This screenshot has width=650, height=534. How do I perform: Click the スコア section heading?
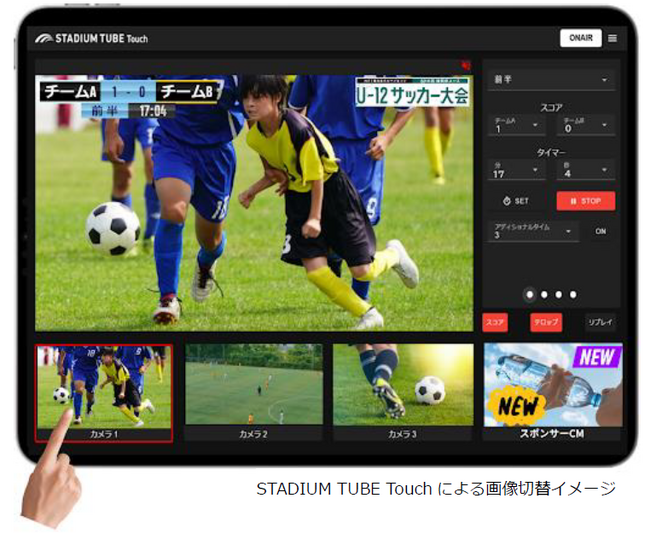(551, 108)
